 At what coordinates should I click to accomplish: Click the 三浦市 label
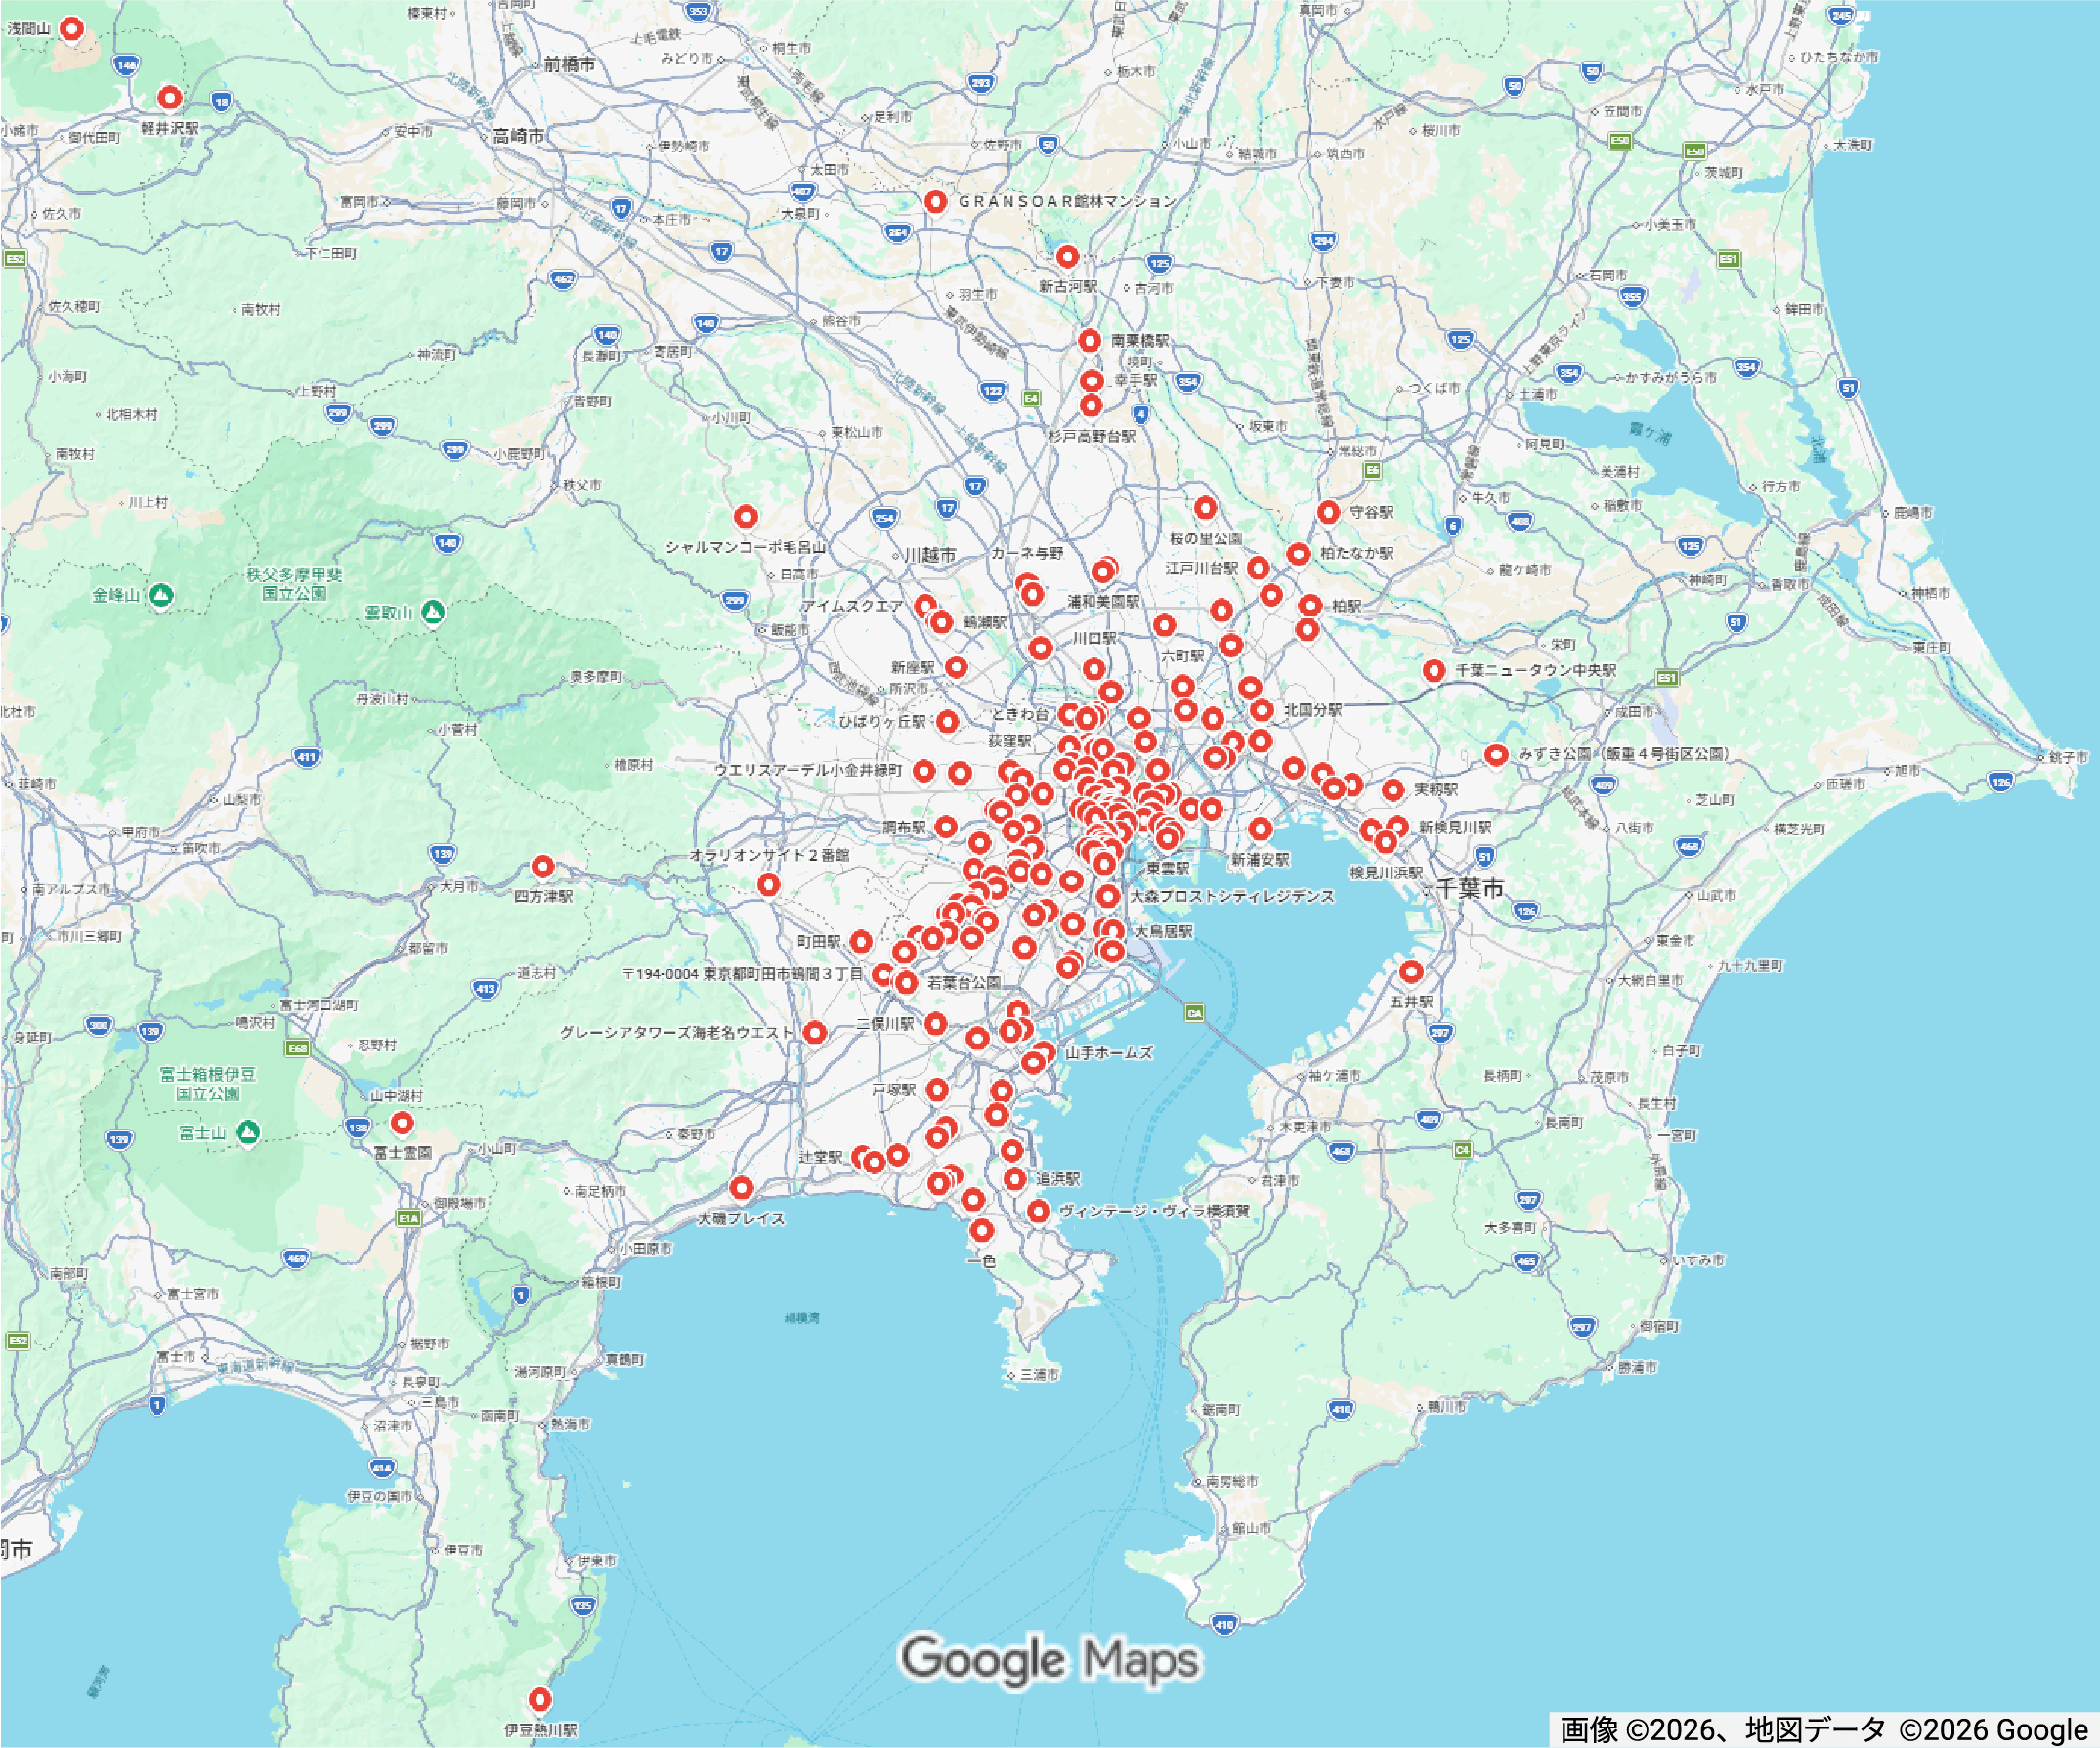pos(1039,1374)
